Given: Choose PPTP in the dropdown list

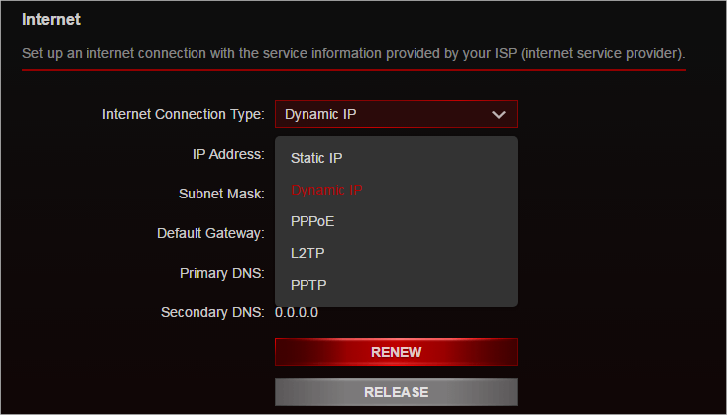Looking at the screenshot, I should pos(308,285).
